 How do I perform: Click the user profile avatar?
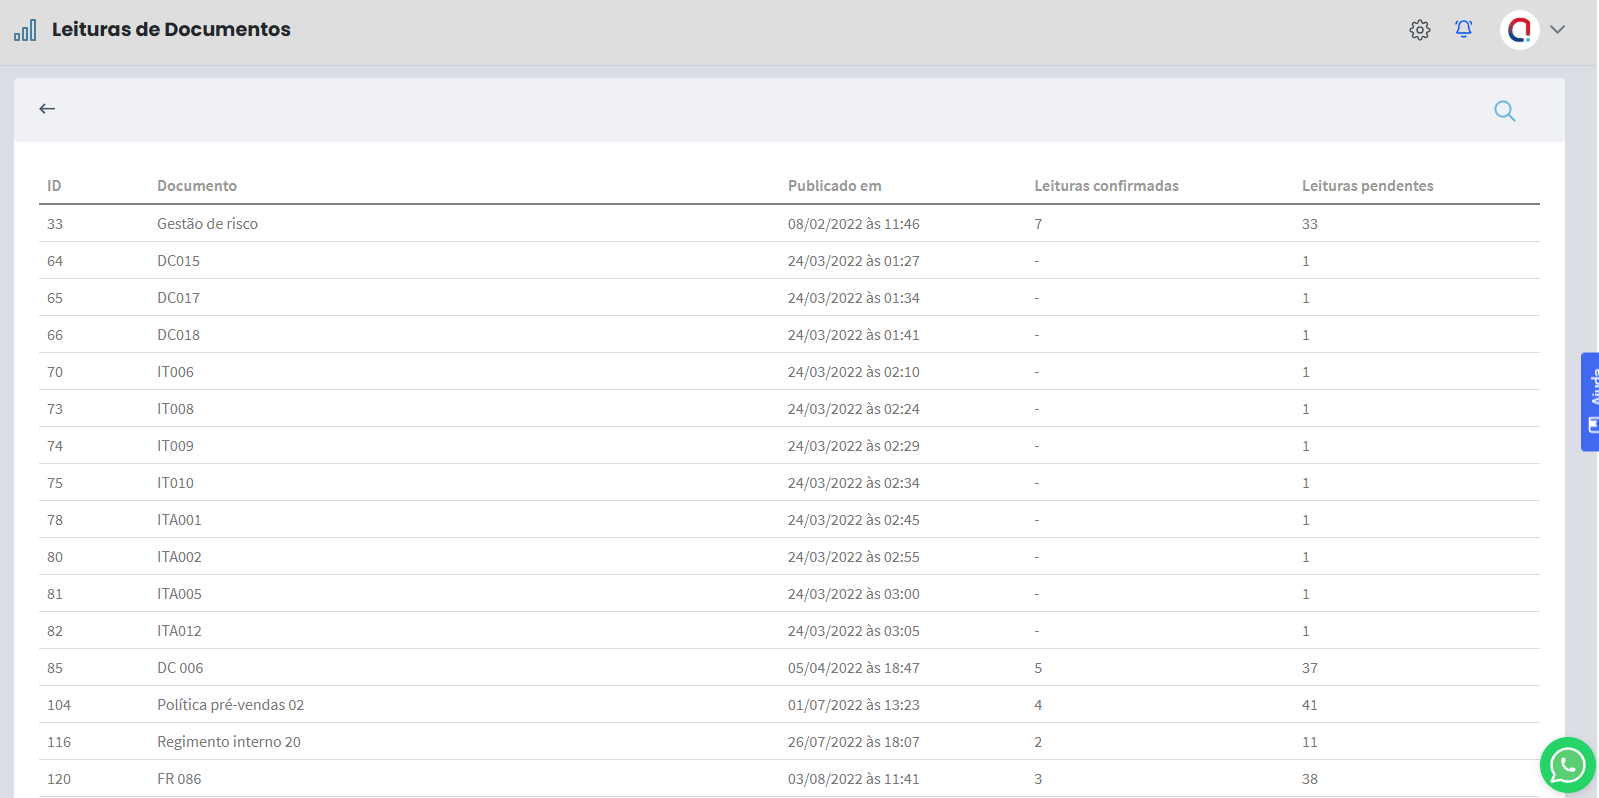coord(1519,30)
